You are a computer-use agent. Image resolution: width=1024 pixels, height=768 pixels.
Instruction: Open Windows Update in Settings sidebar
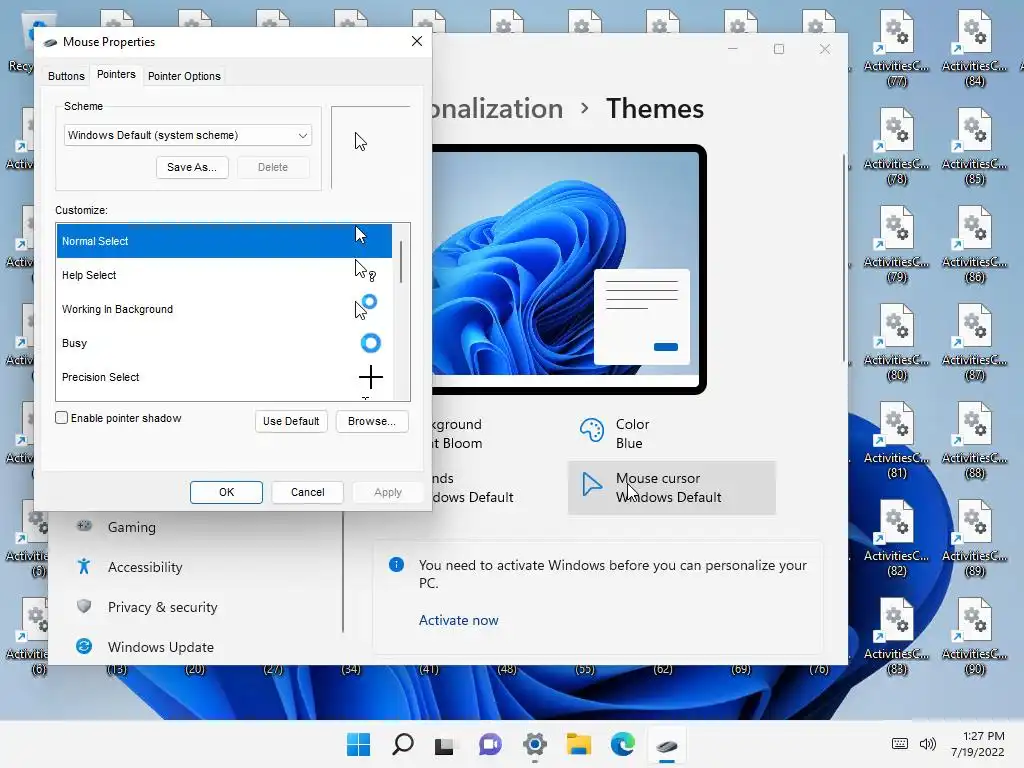point(161,647)
